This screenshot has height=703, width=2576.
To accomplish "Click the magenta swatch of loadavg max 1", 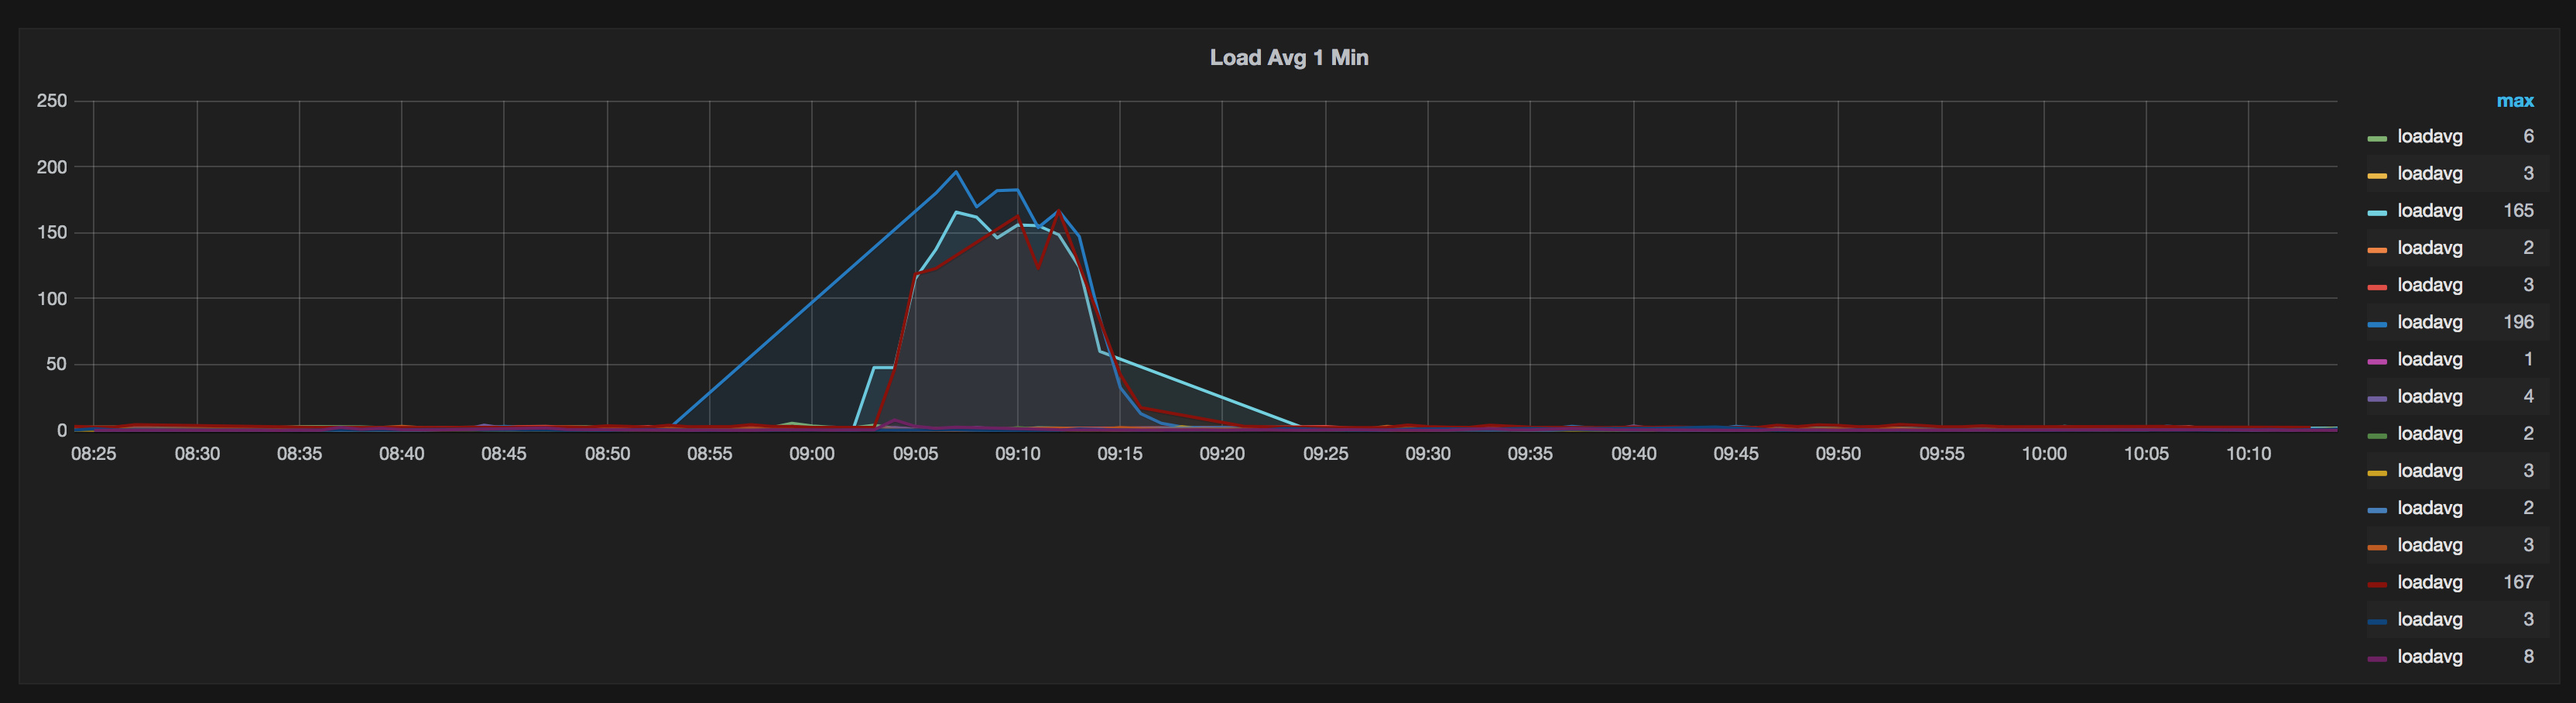I will pos(2377,361).
